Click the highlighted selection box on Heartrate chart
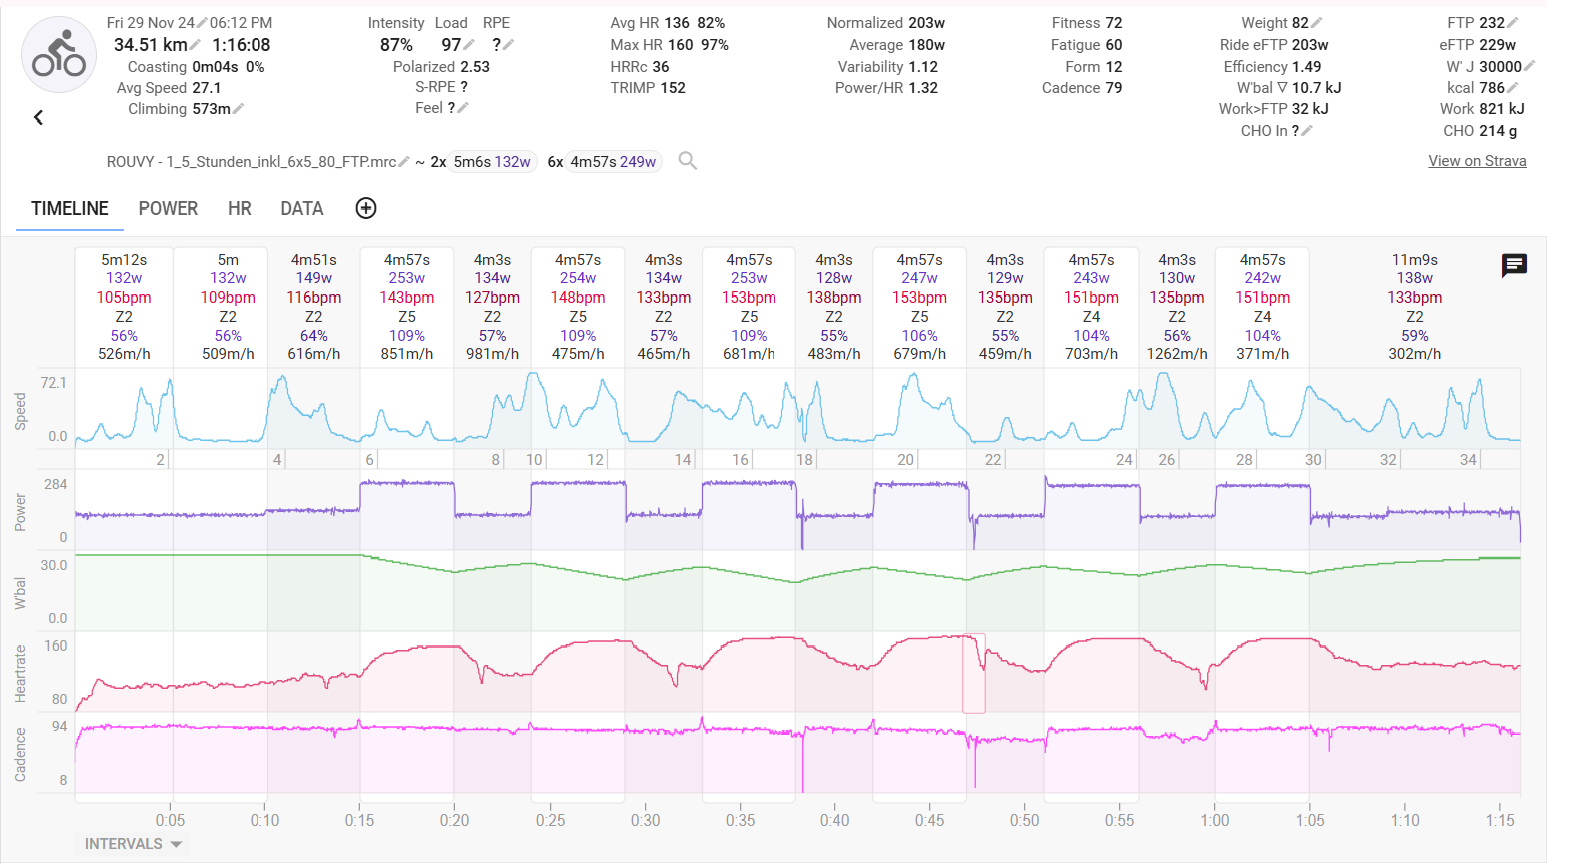1592x864 pixels. pyautogui.click(x=974, y=673)
